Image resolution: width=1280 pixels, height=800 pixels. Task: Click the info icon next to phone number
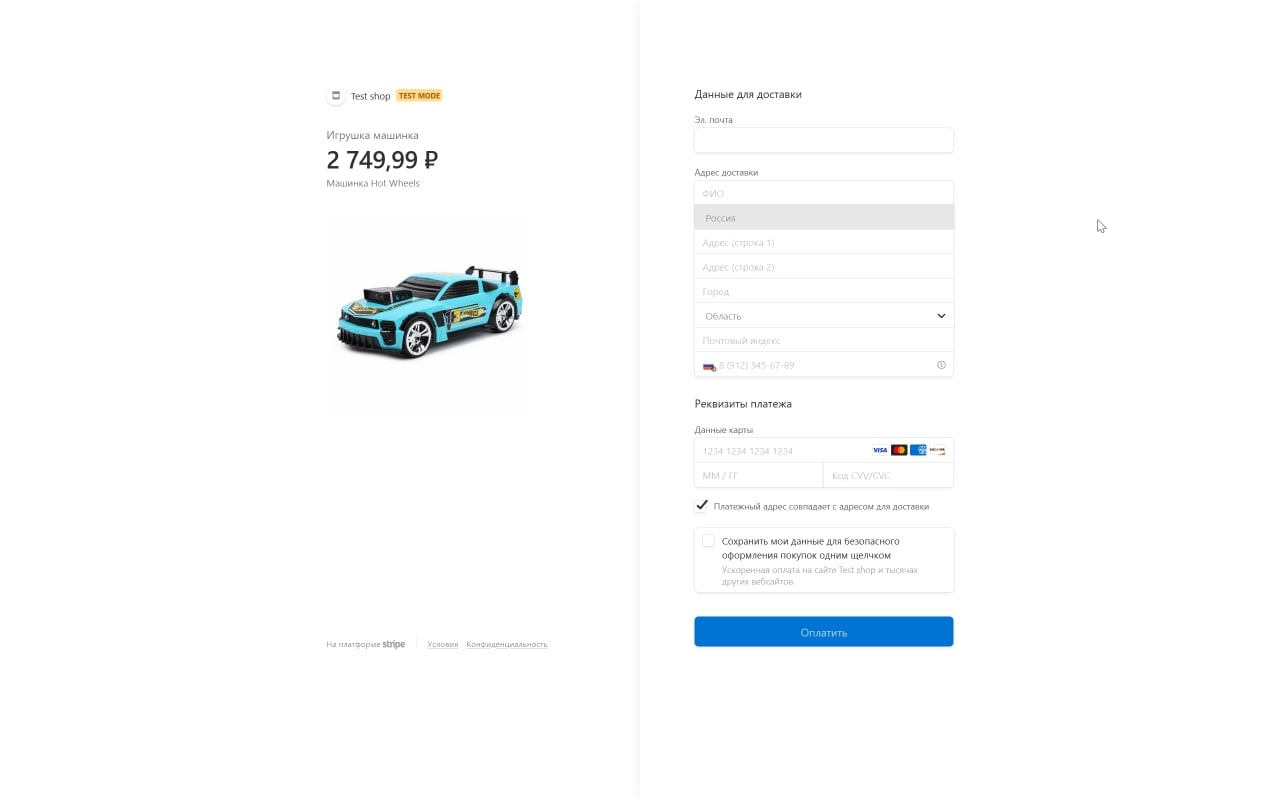941,365
